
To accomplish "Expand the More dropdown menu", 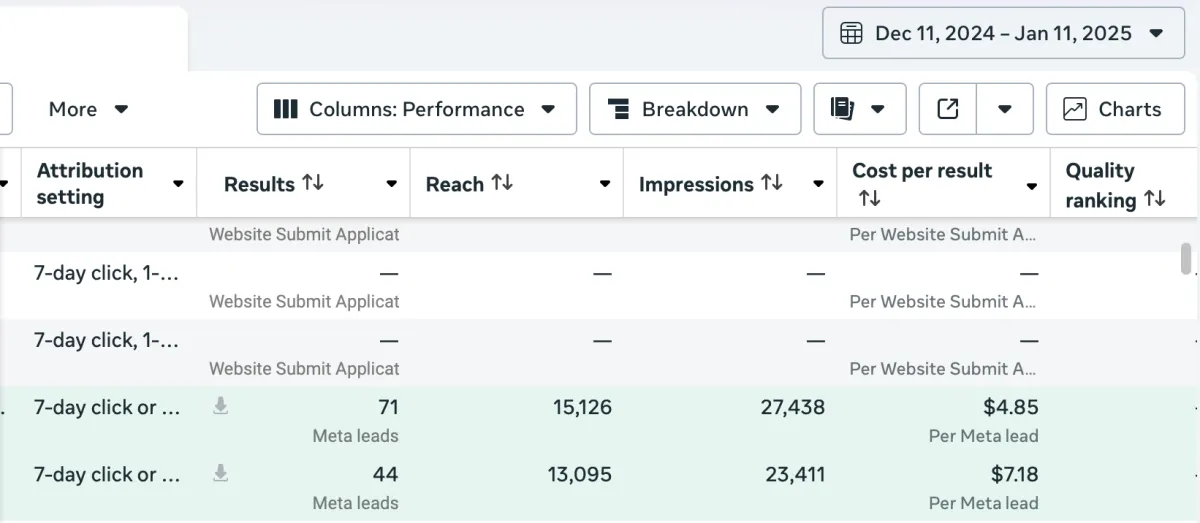I will click(x=88, y=109).
